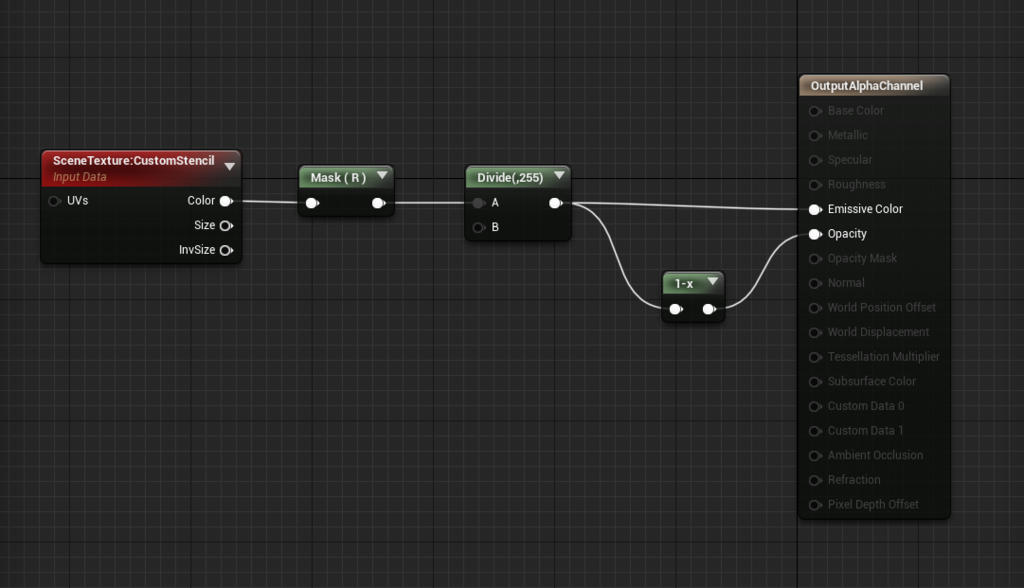1024x588 pixels.
Task: Click the Opacity Mask input pin
Action: (x=815, y=259)
